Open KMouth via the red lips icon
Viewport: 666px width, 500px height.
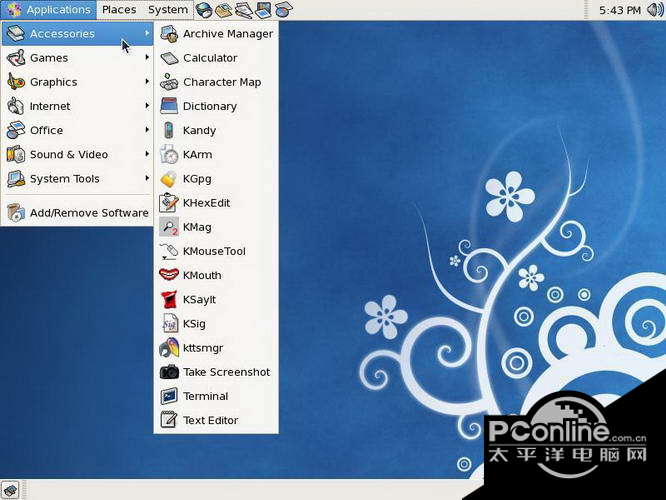pyautogui.click(x=169, y=274)
